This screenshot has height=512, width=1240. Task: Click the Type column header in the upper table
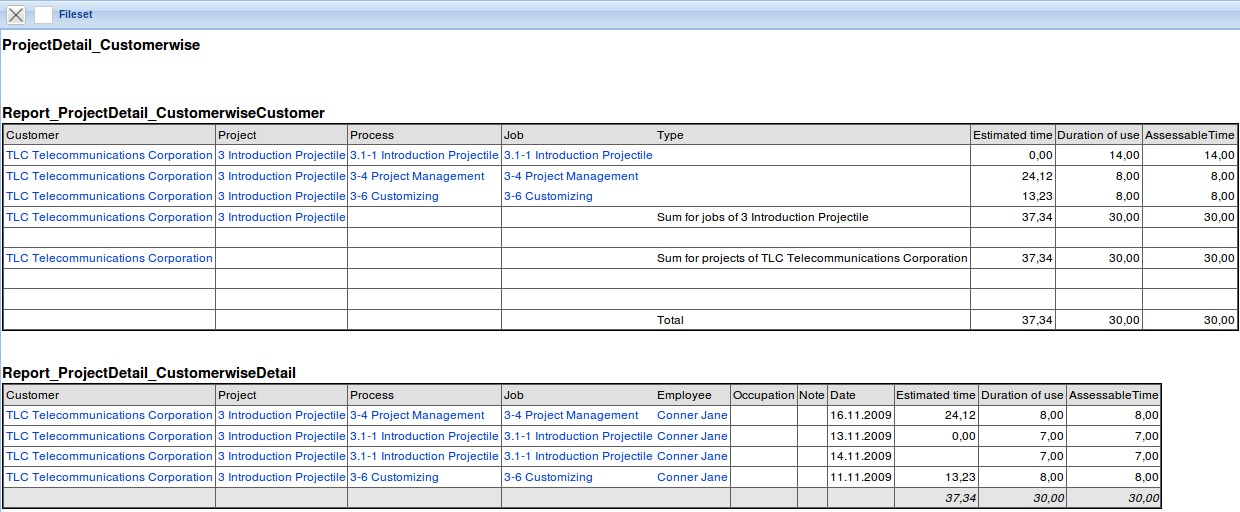670,135
